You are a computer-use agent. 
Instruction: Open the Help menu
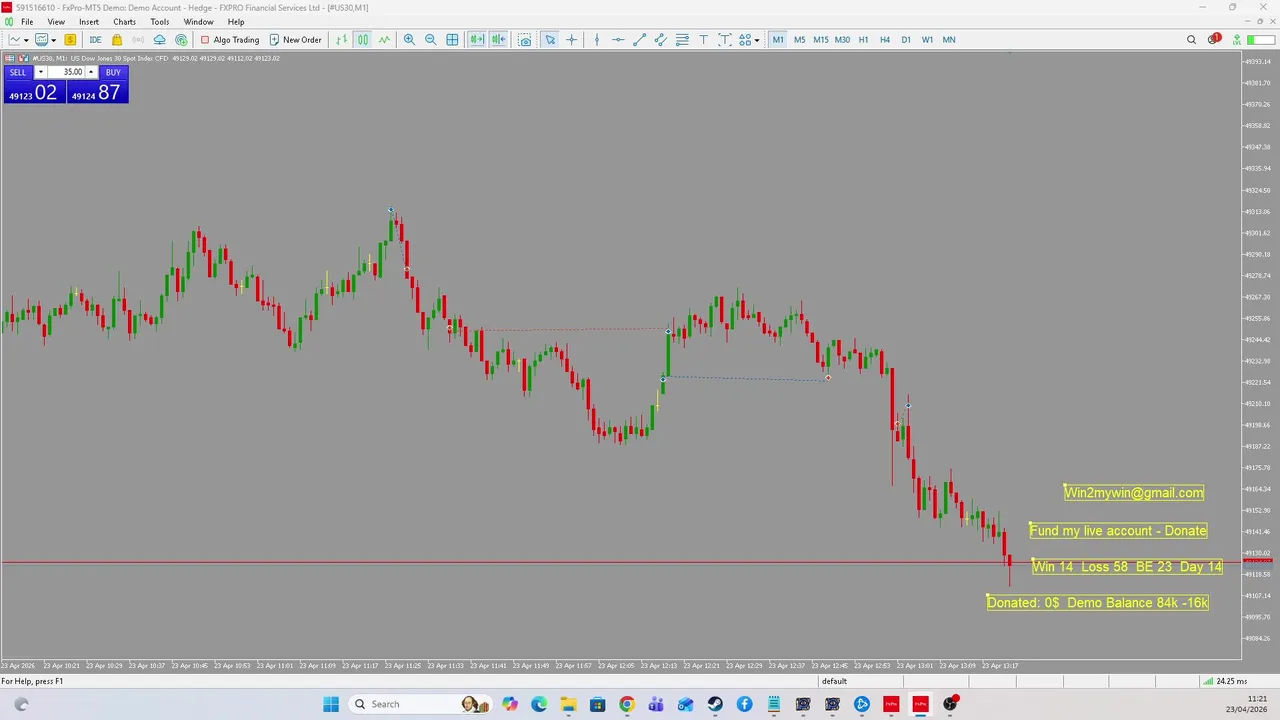click(x=236, y=22)
